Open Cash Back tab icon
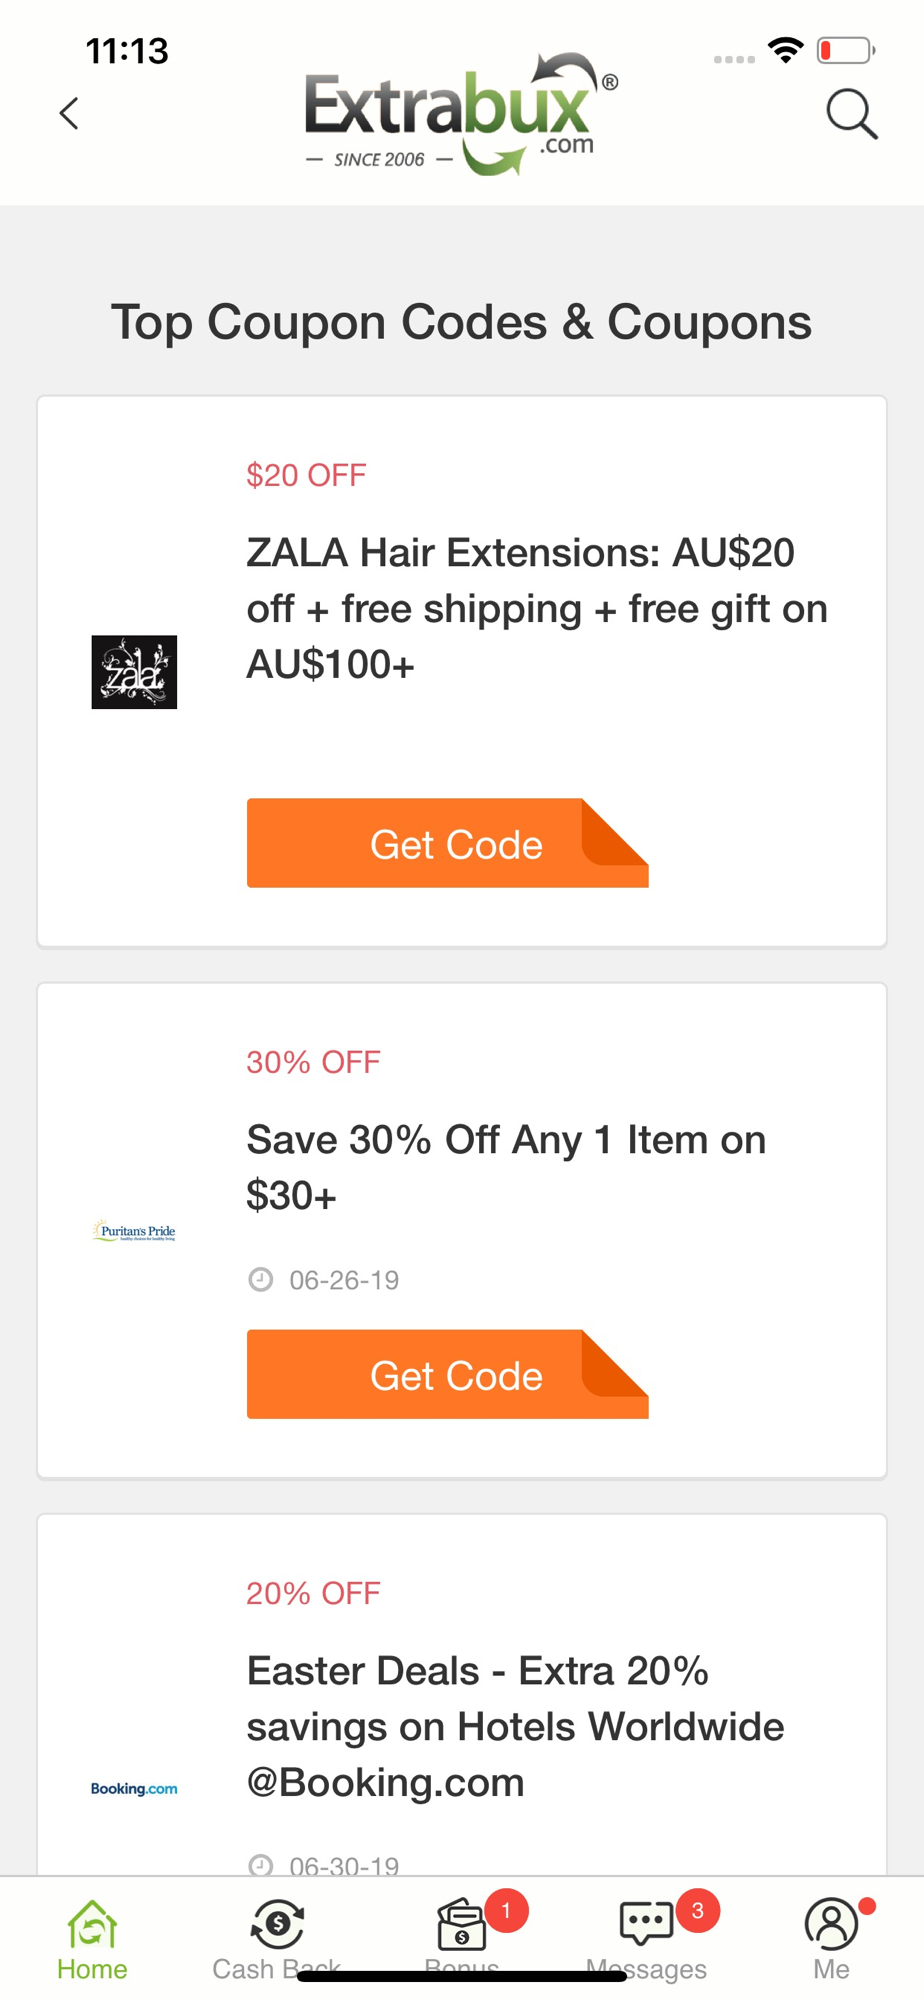This screenshot has width=924, height=2000. pos(277,1924)
